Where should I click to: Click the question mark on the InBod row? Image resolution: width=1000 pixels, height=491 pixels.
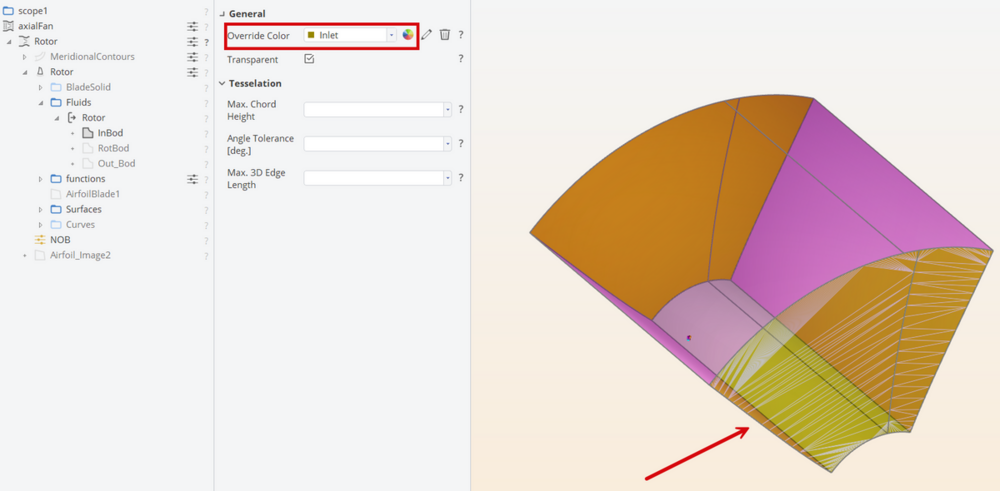[206, 134]
